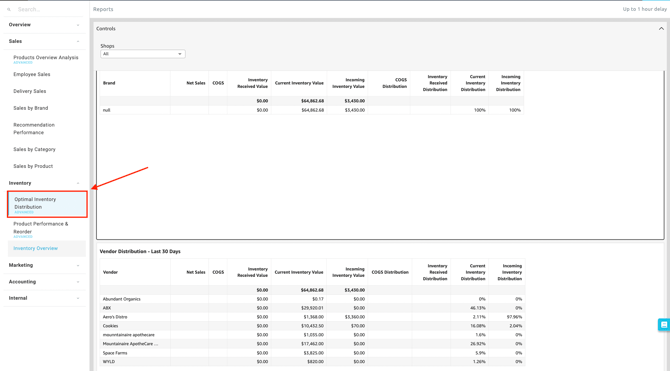Image resolution: width=670 pixels, height=371 pixels.
Task: Open Delivery Sales report
Action: pos(29,91)
